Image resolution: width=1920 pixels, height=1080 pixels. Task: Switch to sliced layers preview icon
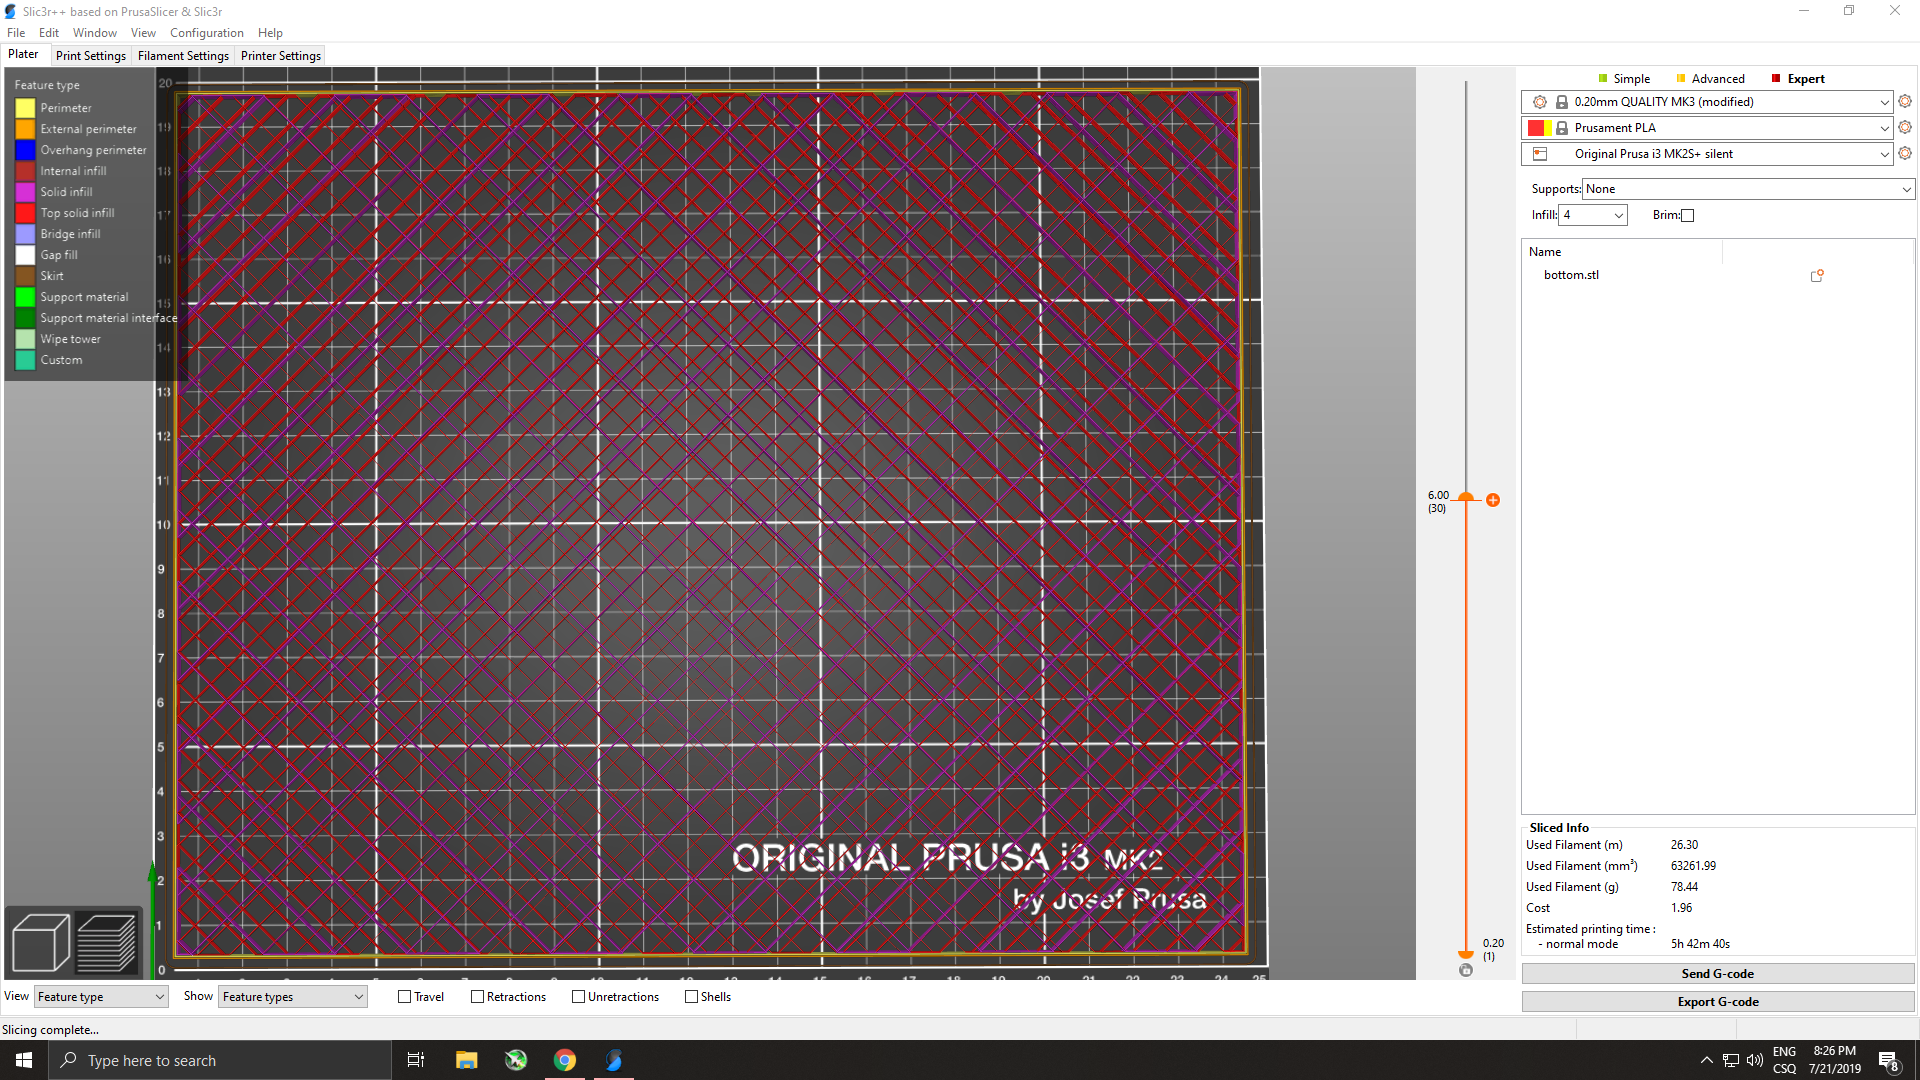pyautogui.click(x=106, y=942)
